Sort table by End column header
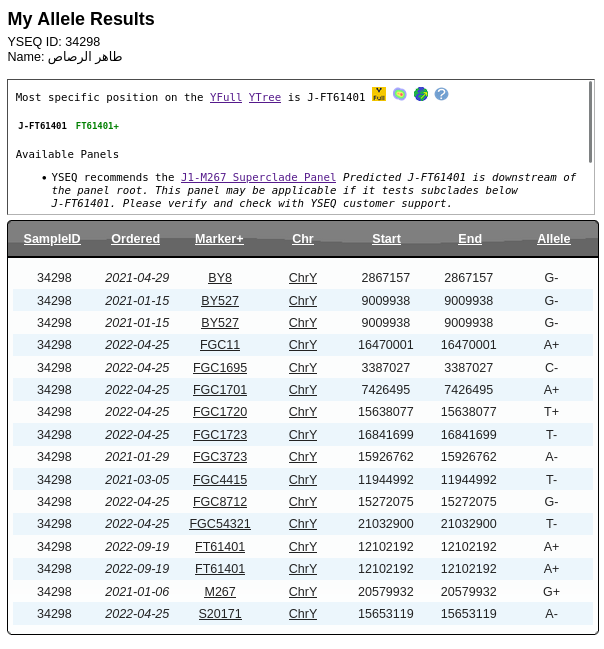Screen dimensions: 604x649 (x=470, y=239)
